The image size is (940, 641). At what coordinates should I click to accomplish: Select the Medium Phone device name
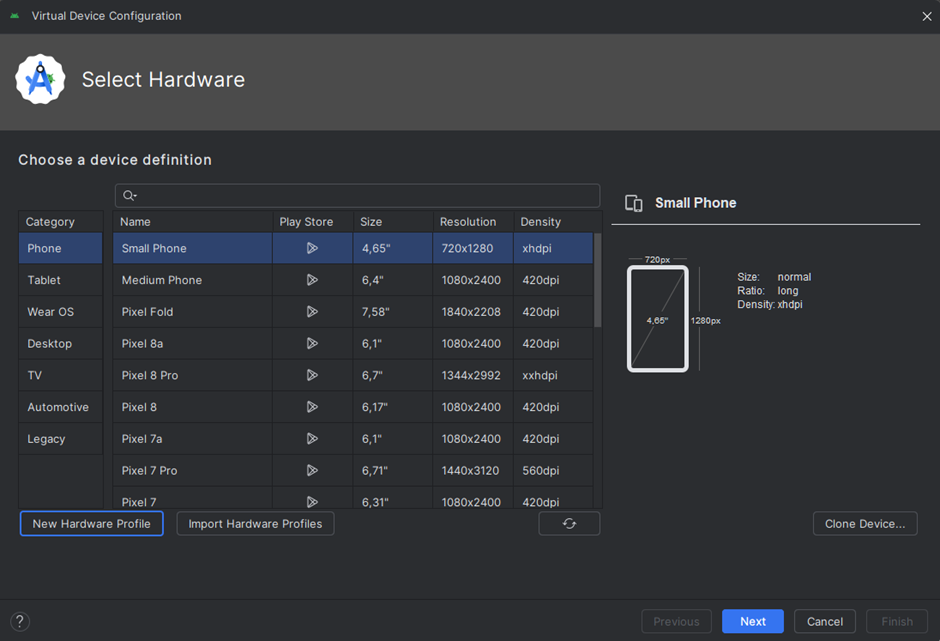(x=162, y=280)
